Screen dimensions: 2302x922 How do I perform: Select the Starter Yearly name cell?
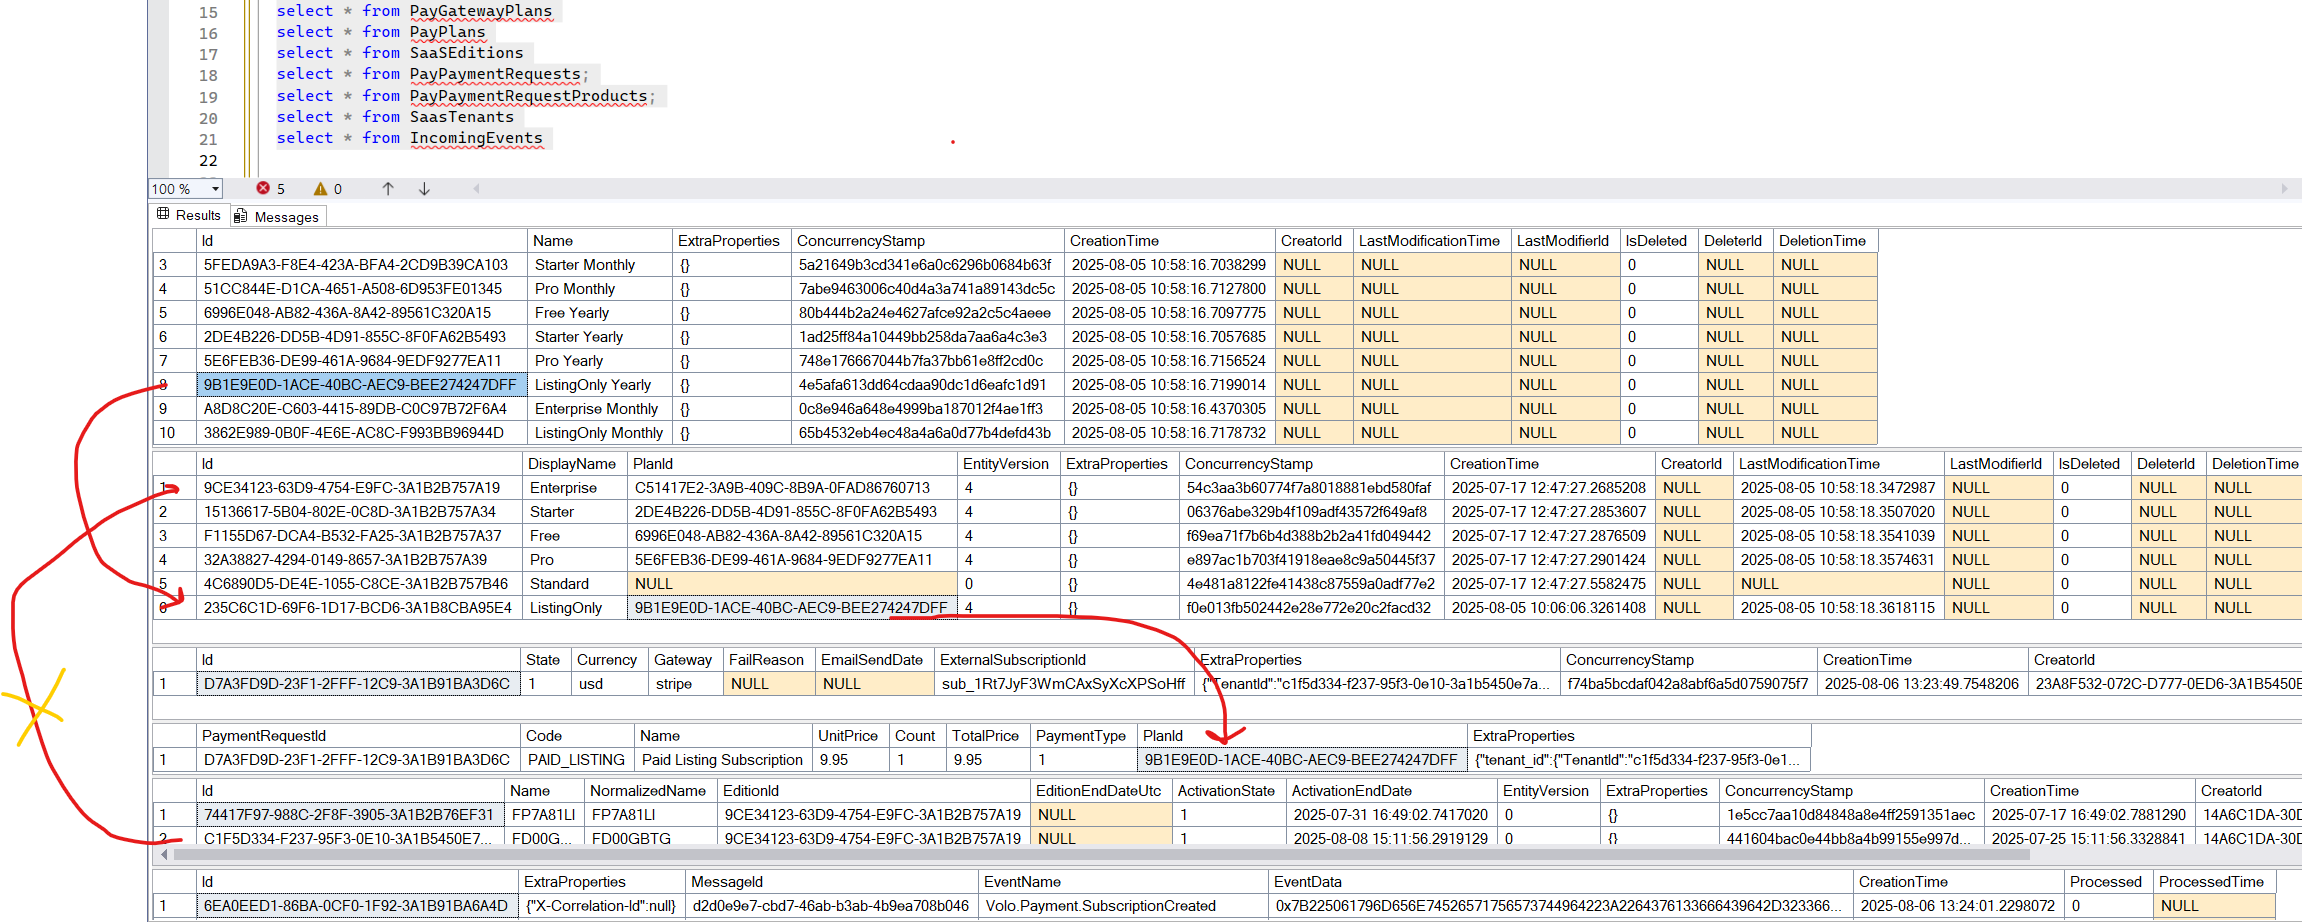600,337
